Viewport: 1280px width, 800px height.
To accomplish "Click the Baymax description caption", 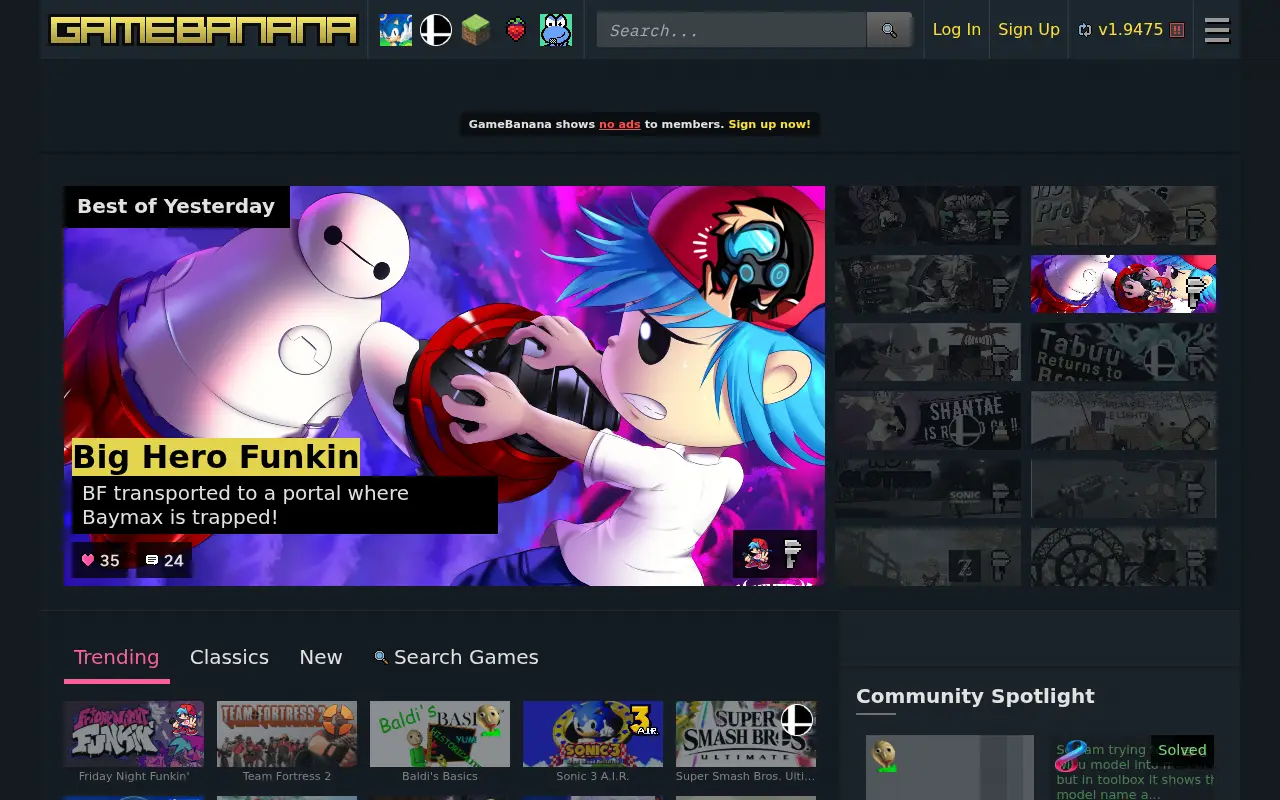I will point(285,505).
